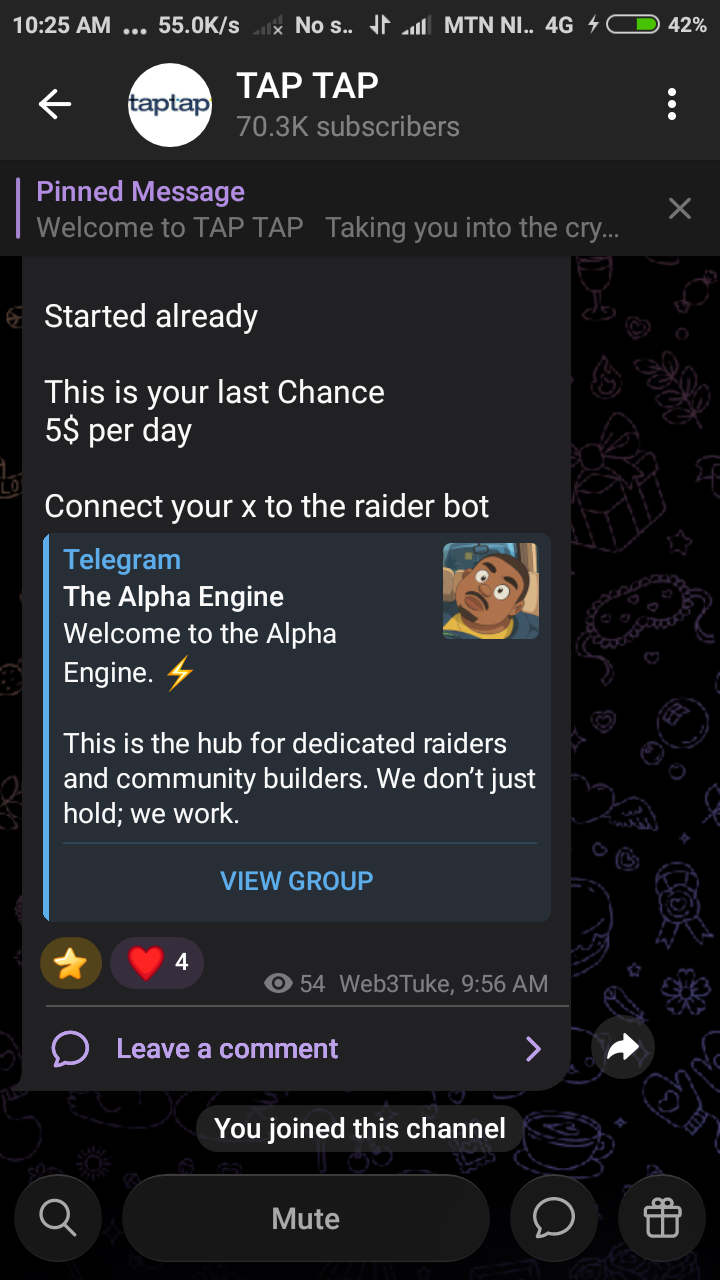This screenshot has width=720, height=1280.
Task: Tap the Leave a comment link
Action: point(227,1048)
